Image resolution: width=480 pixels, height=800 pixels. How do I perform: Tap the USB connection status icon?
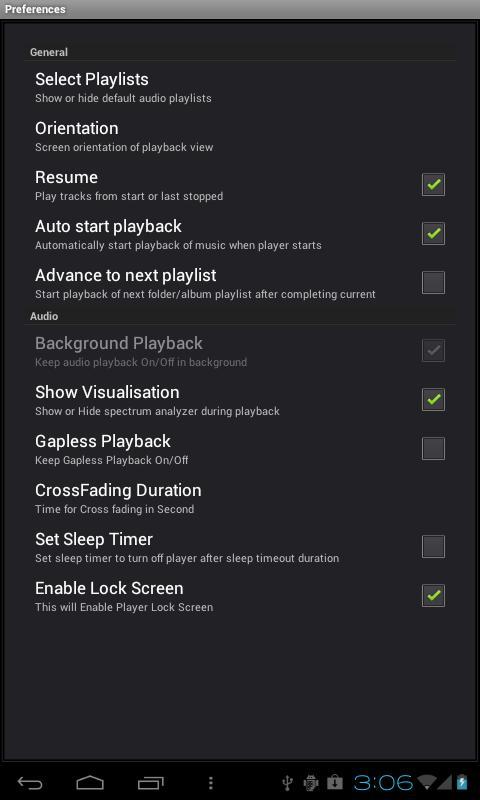point(287,782)
